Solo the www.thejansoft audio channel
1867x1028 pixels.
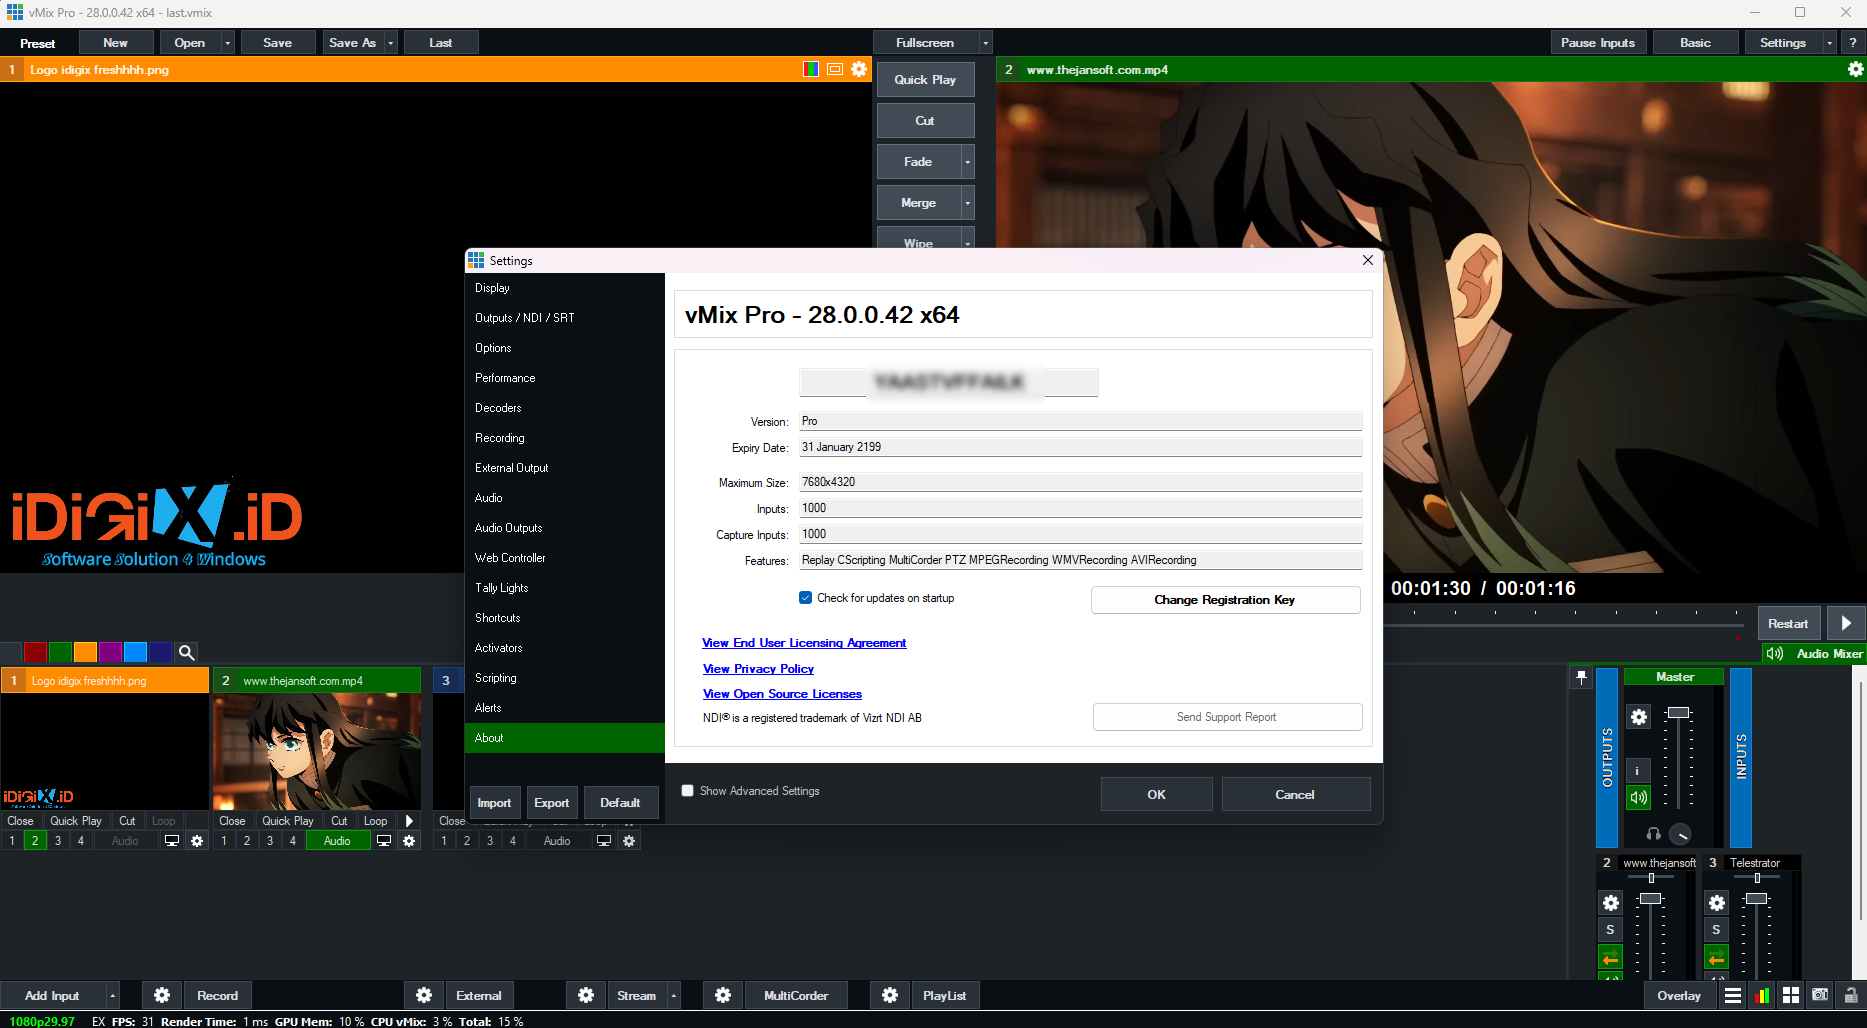tap(1610, 930)
